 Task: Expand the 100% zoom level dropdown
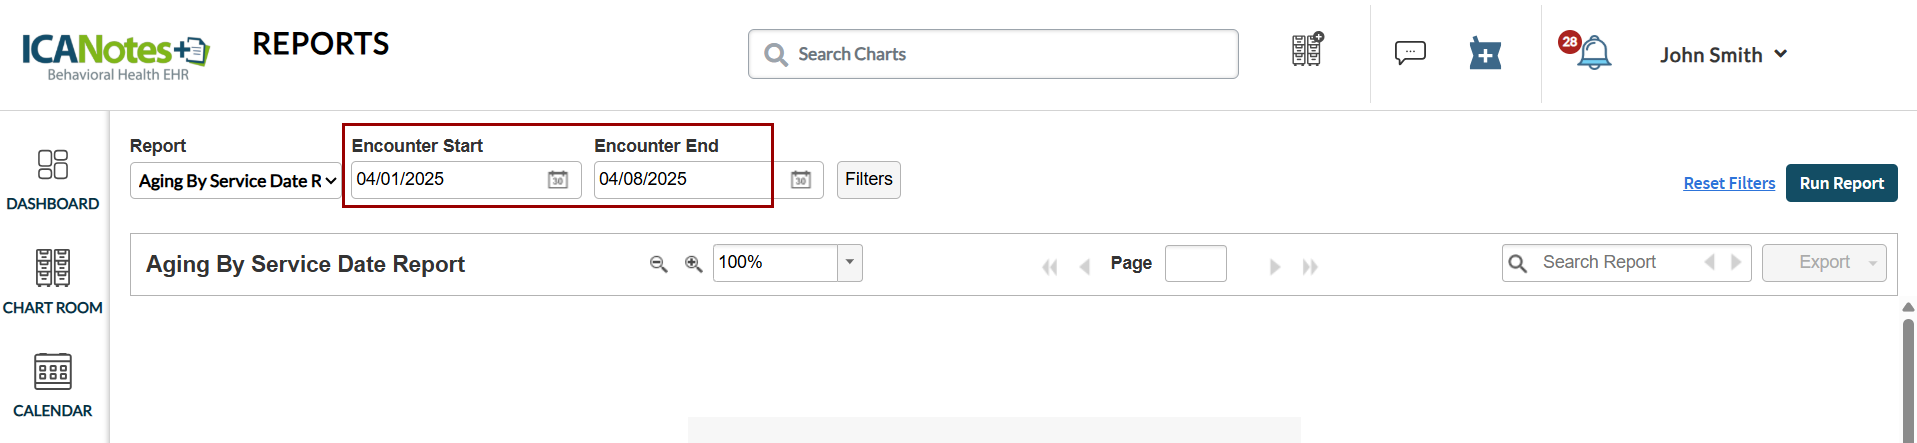point(849,263)
